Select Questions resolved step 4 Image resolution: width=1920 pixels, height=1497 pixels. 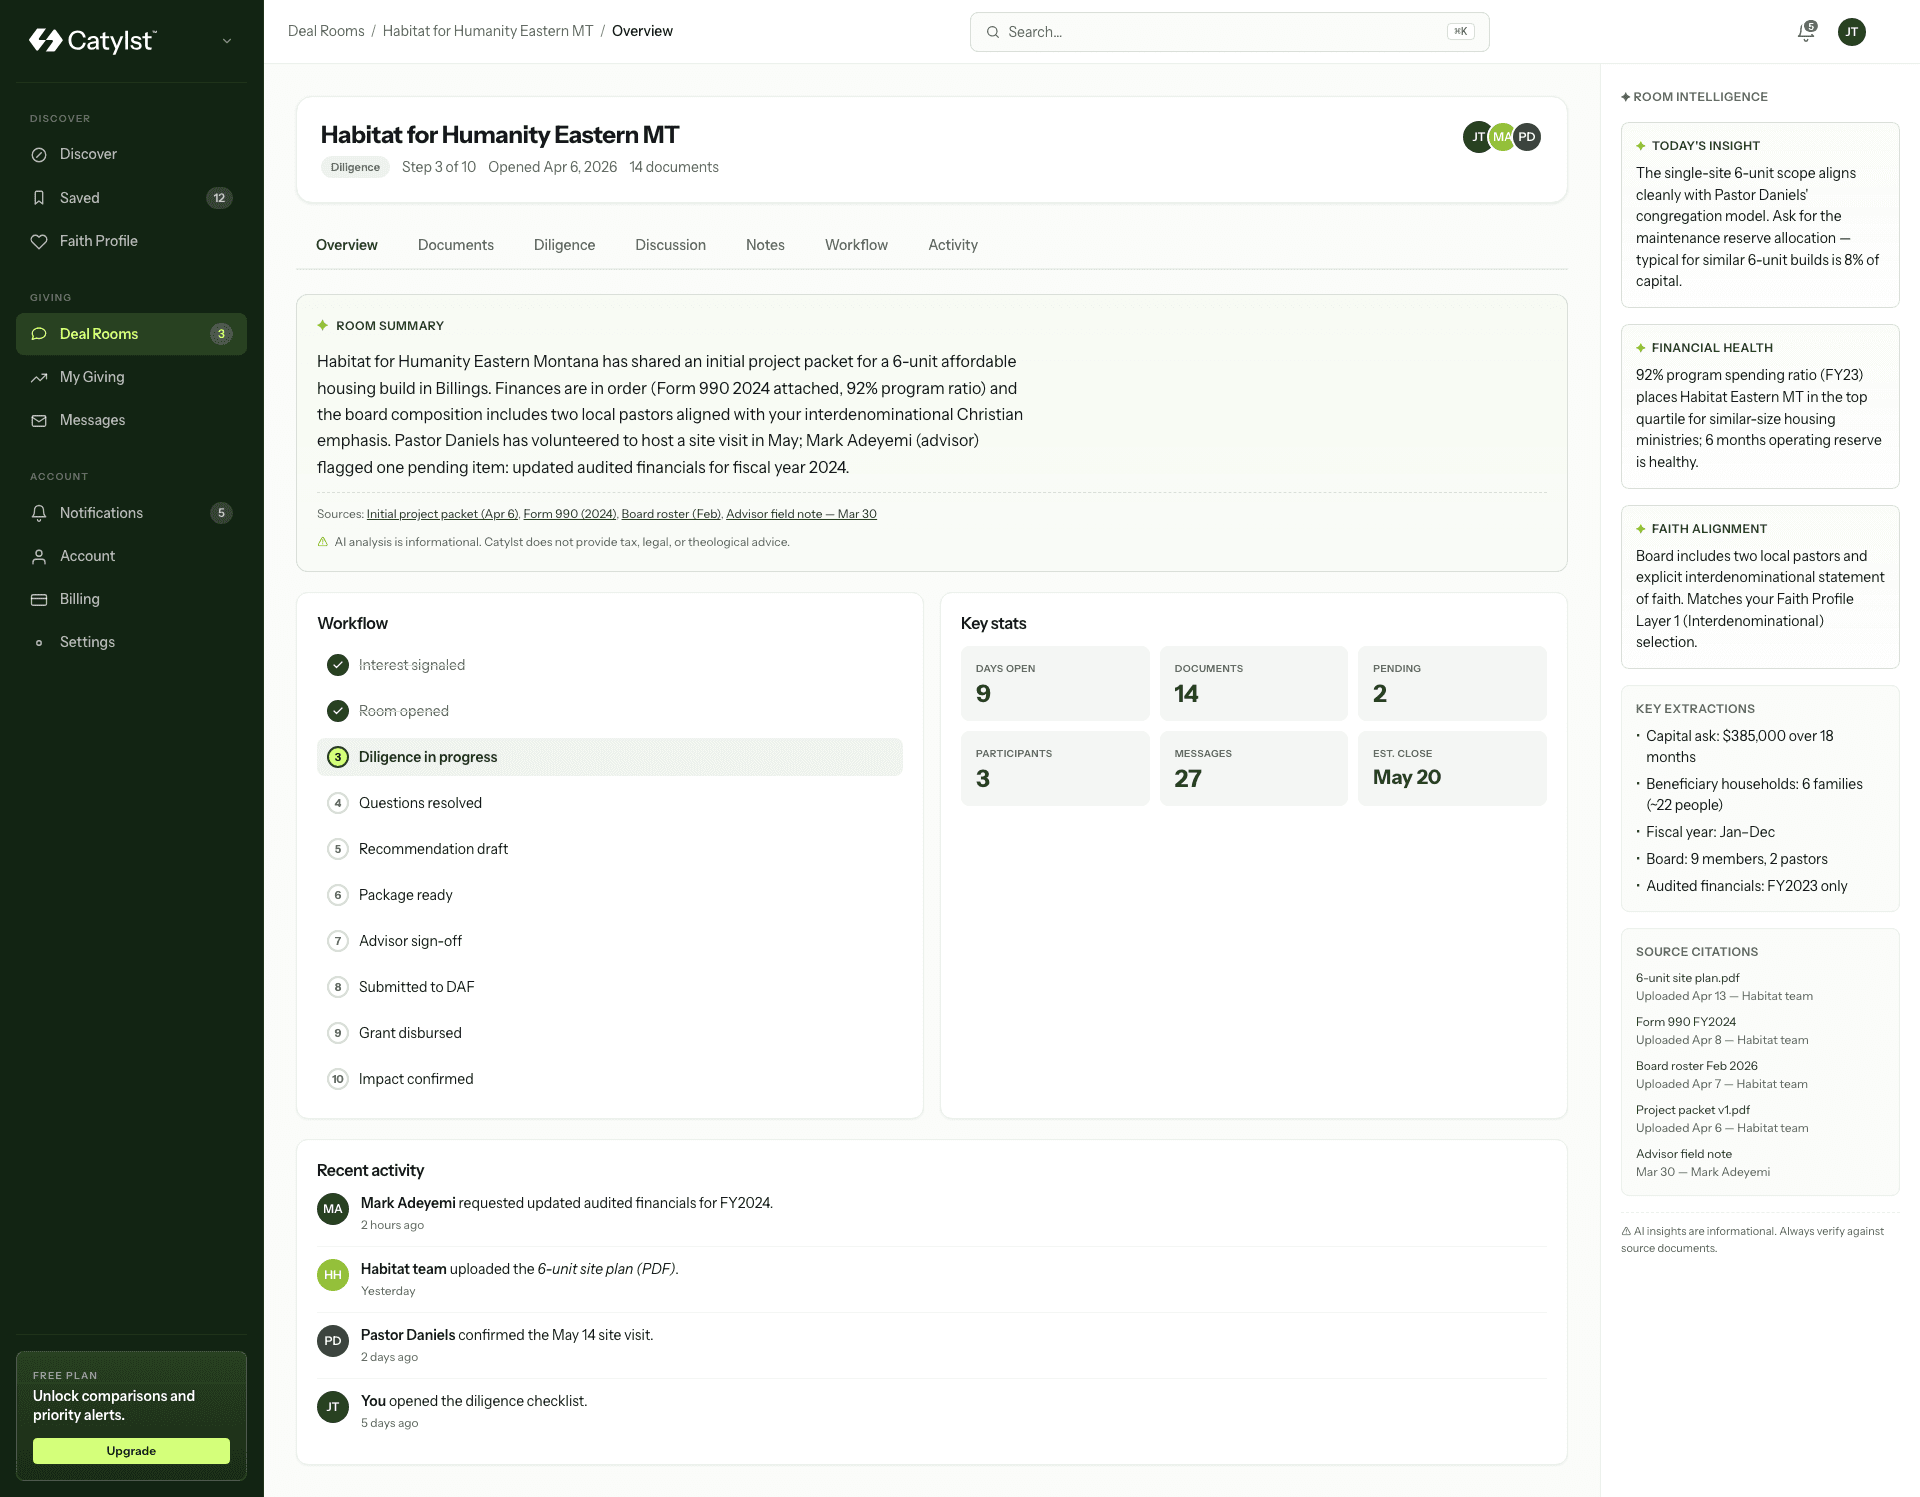tap(609, 803)
